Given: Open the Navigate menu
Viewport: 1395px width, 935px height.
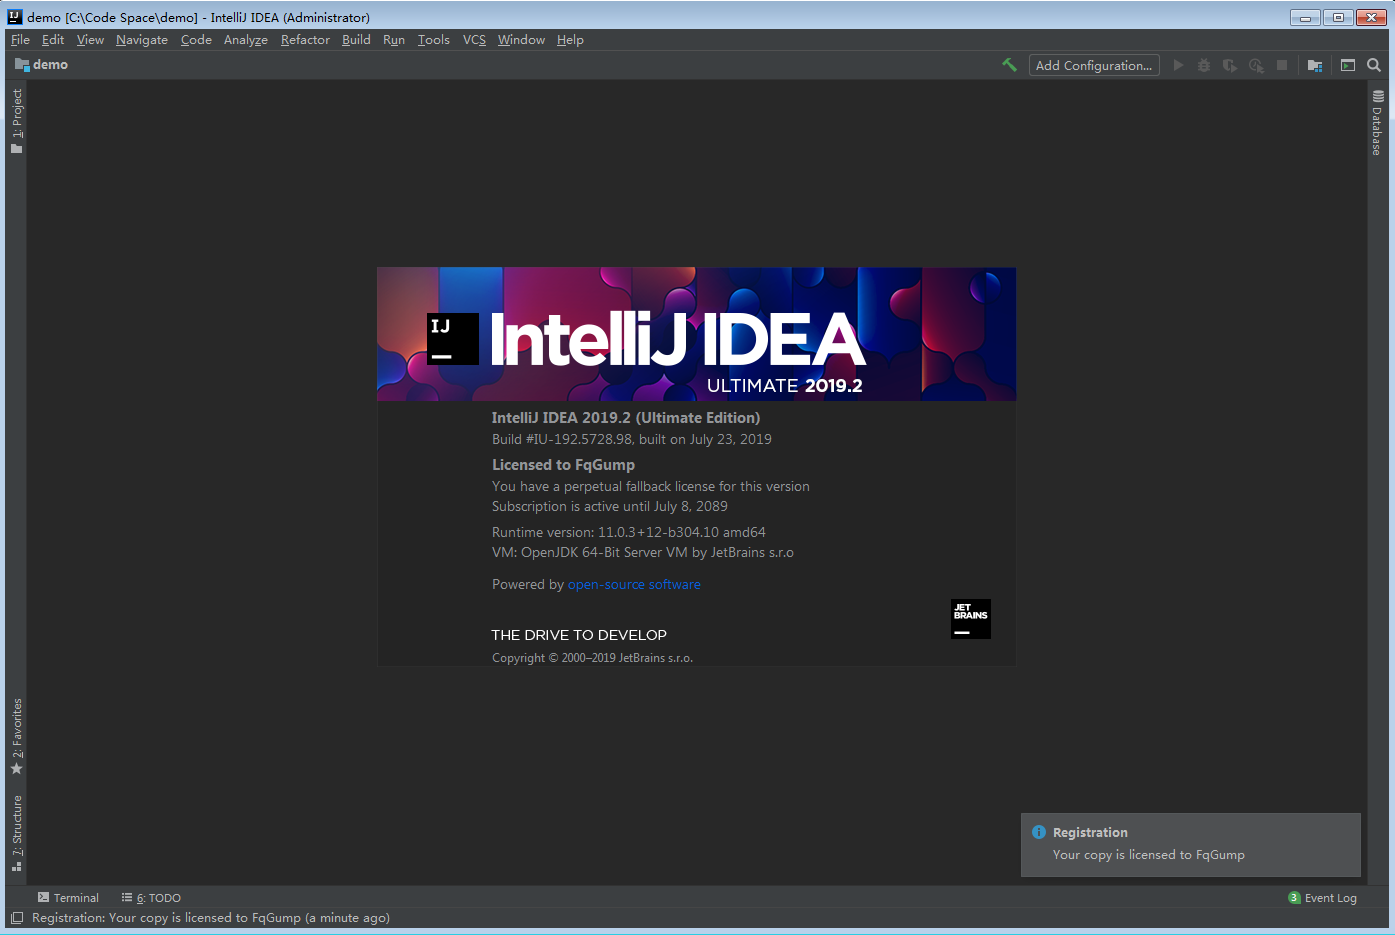Looking at the screenshot, I should click(142, 40).
